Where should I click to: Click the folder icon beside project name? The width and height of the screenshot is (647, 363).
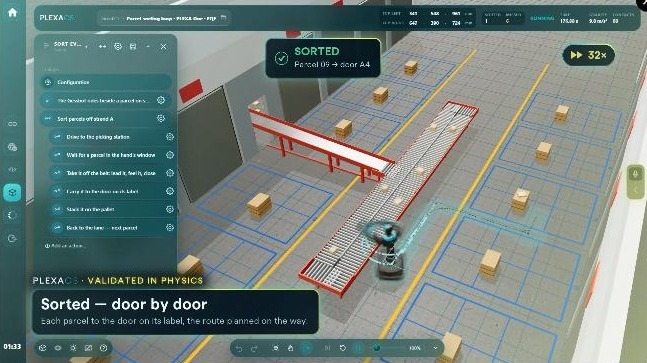[x=223, y=18]
